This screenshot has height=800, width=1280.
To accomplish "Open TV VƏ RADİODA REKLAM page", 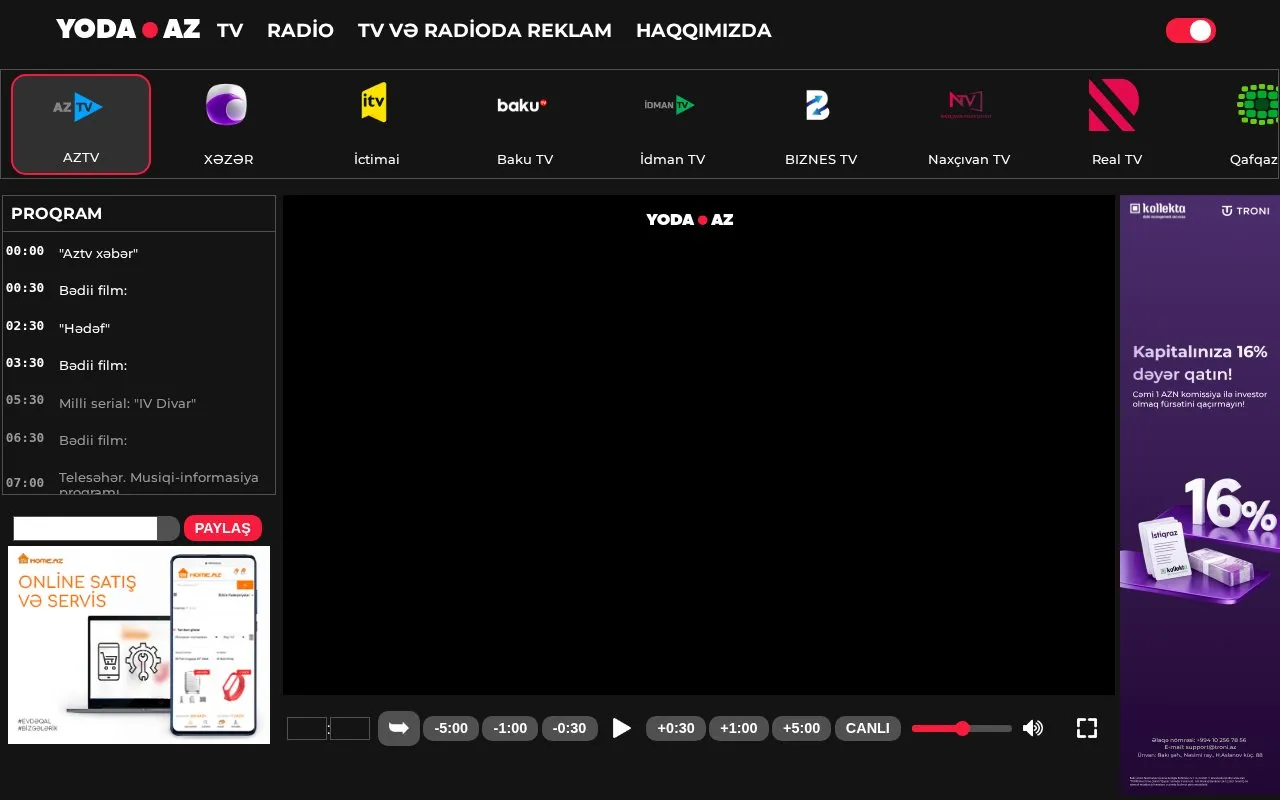I will point(485,30).
